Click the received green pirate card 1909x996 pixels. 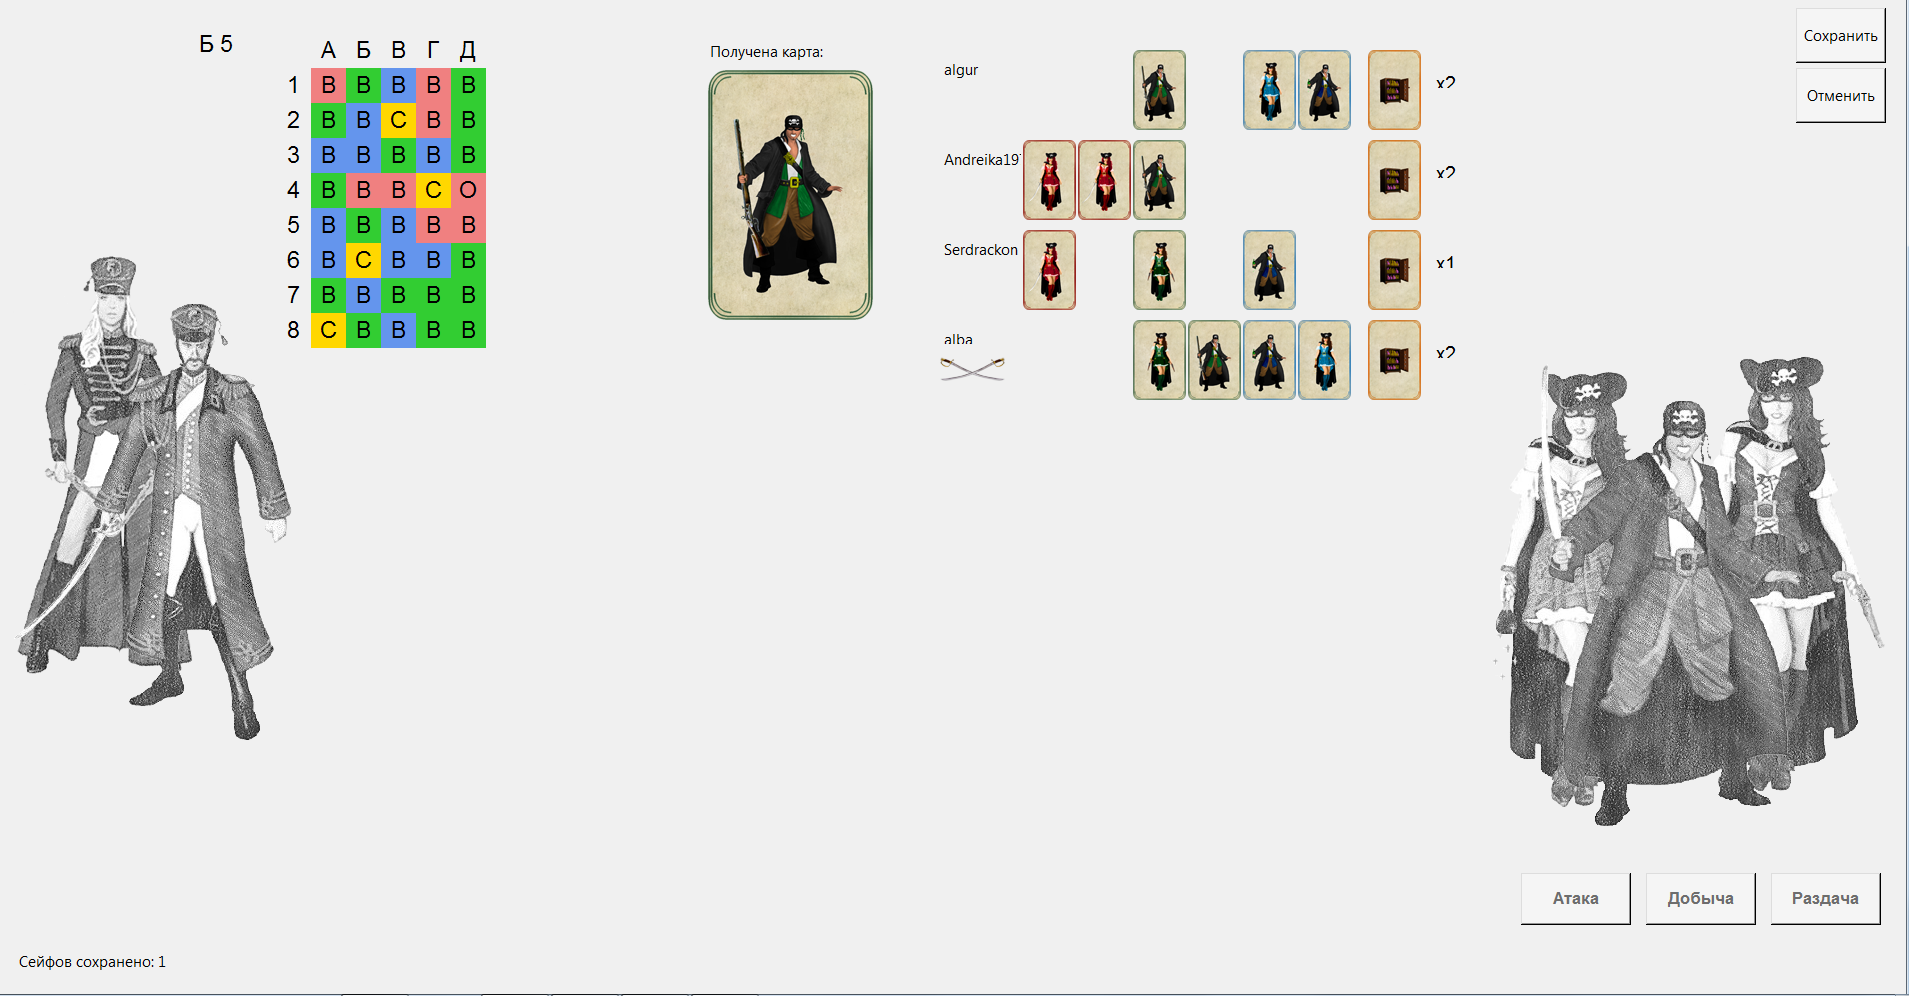pyautogui.click(x=790, y=195)
